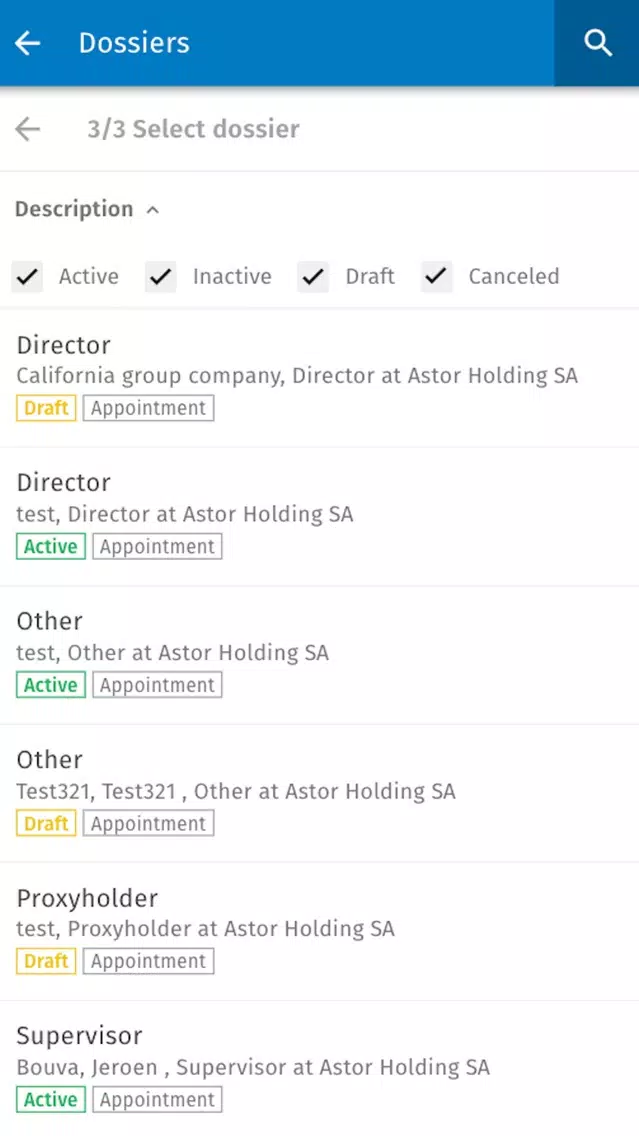Disable the Canceled filter checkbox
The width and height of the screenshot is (639, 1136).
click(437, 276)
